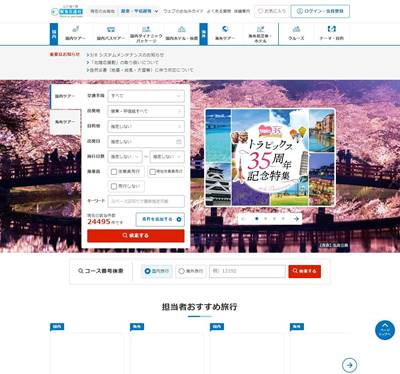The width and height of the screenshot is (400, 374).
Task: Go to next slide in banner carousel
Action: tap(296, 219)
